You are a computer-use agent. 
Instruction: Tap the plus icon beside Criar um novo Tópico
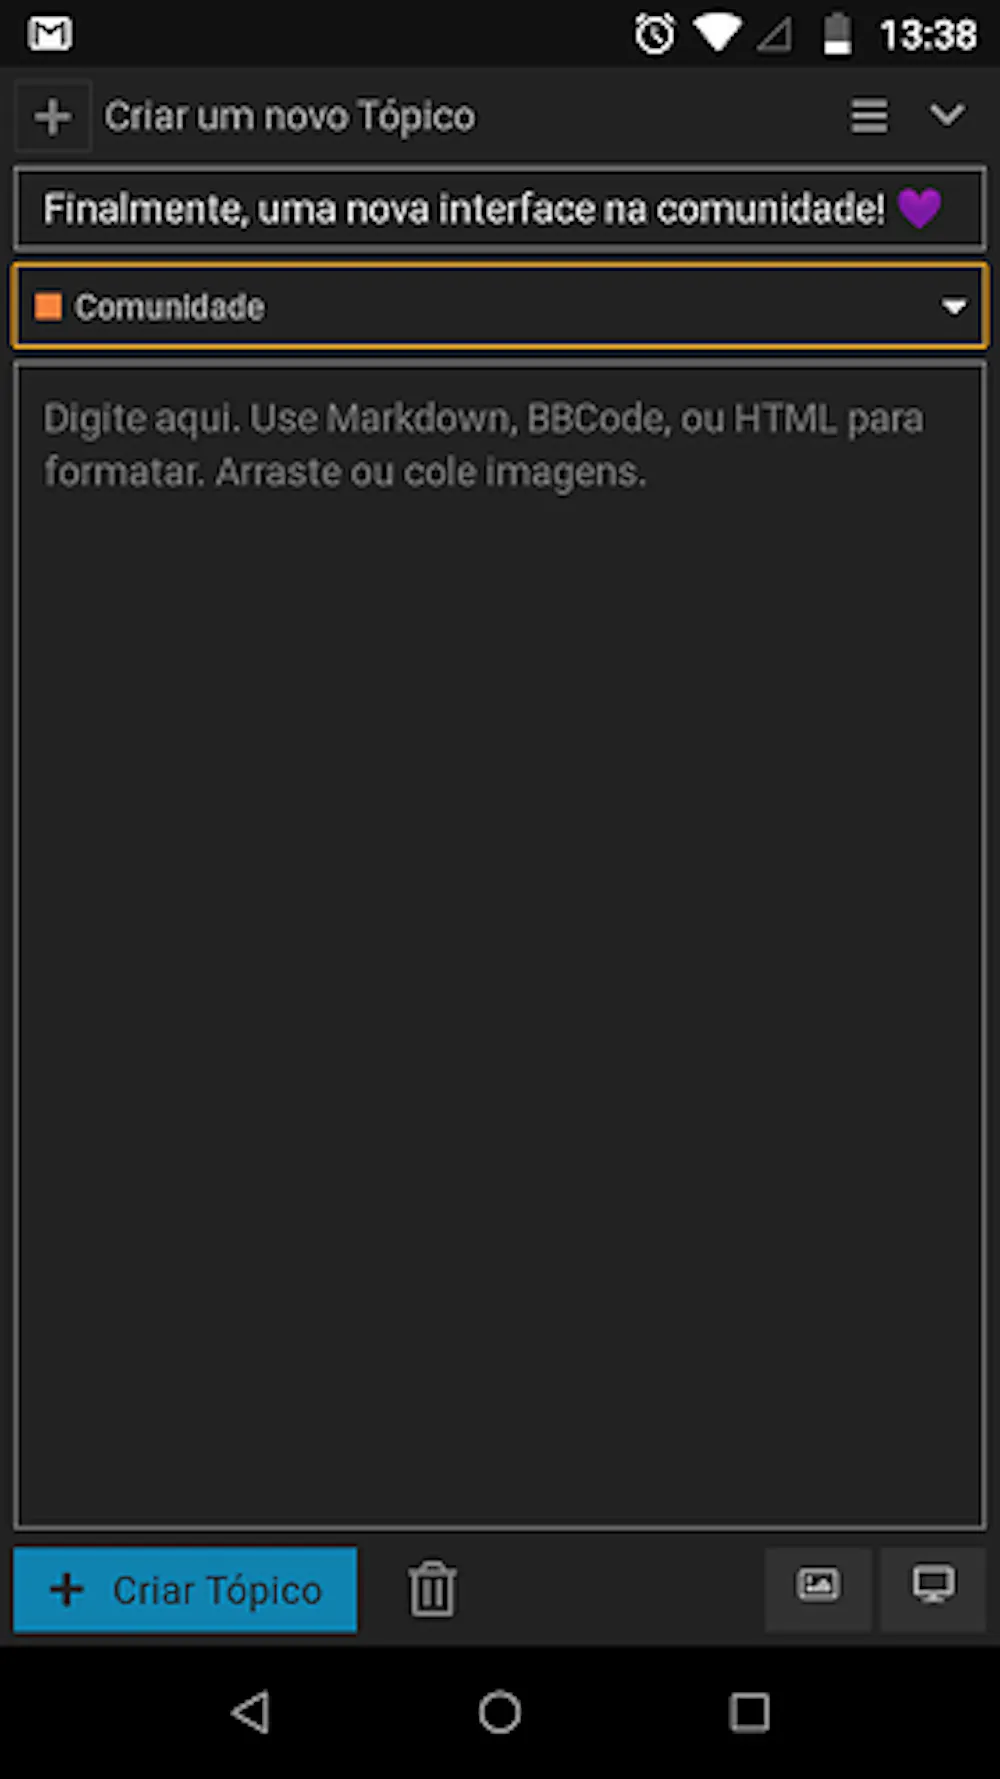[x=53, y=116]
